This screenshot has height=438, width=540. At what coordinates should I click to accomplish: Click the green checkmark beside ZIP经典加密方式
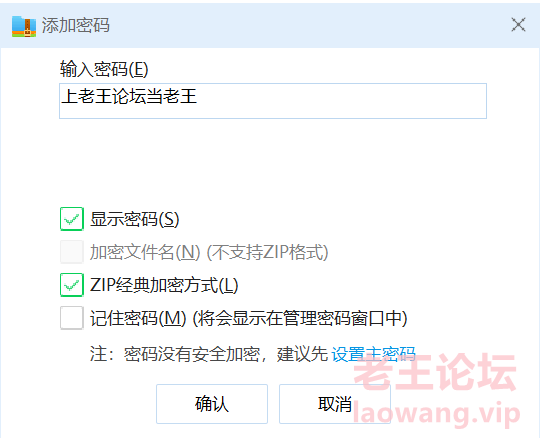point(72,285)
